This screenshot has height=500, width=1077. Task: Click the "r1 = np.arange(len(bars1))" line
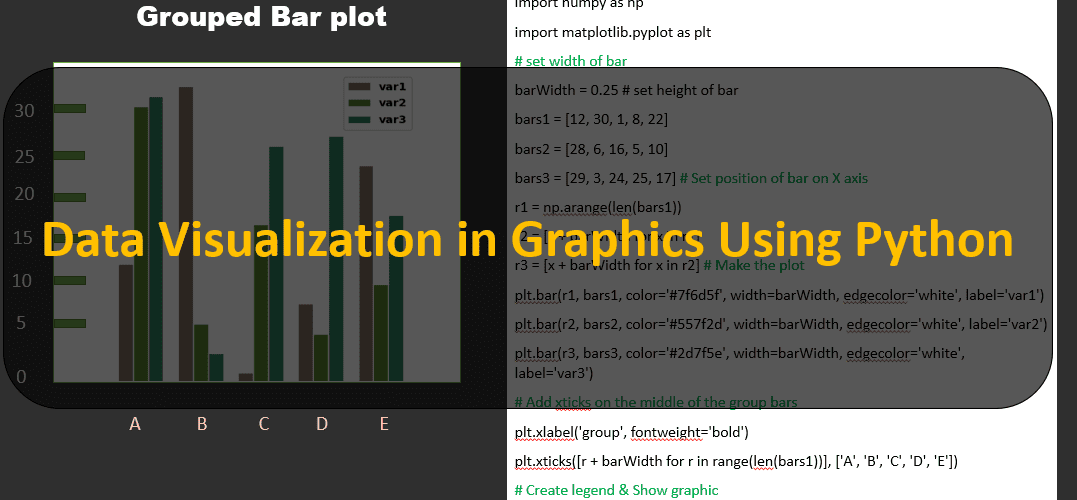[598, 207]
